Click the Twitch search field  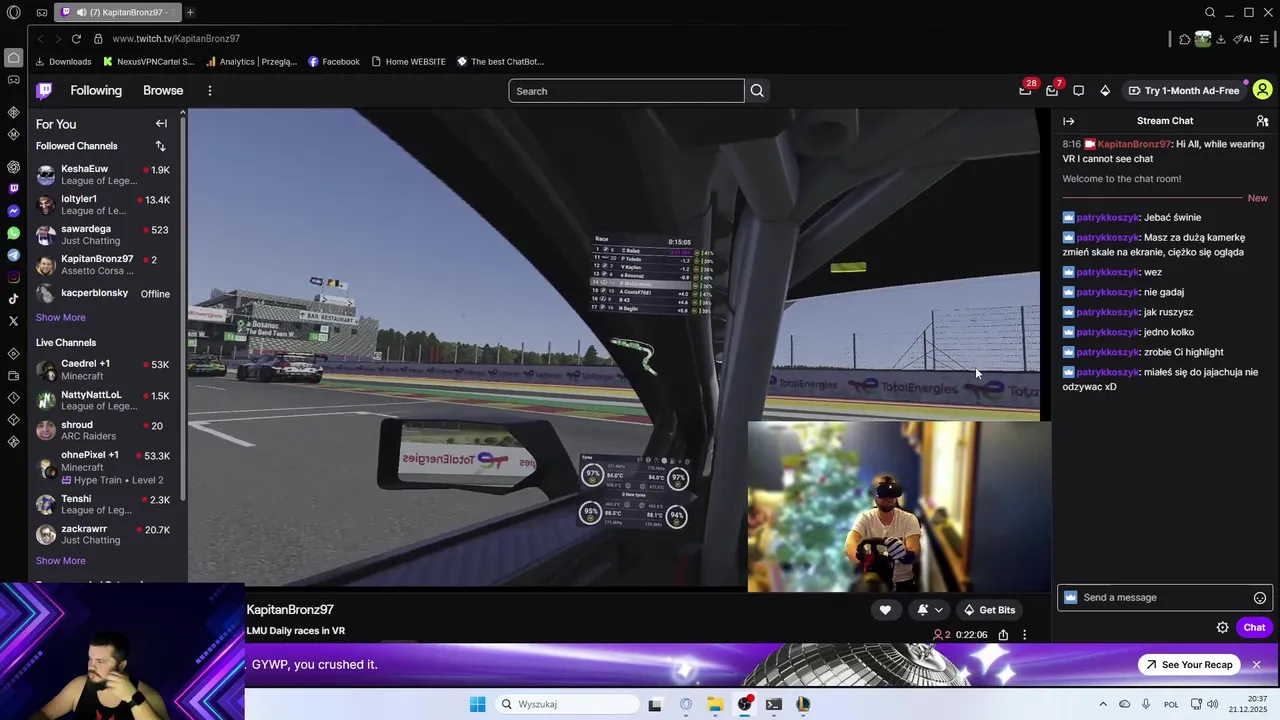click(x=626, y=91)
